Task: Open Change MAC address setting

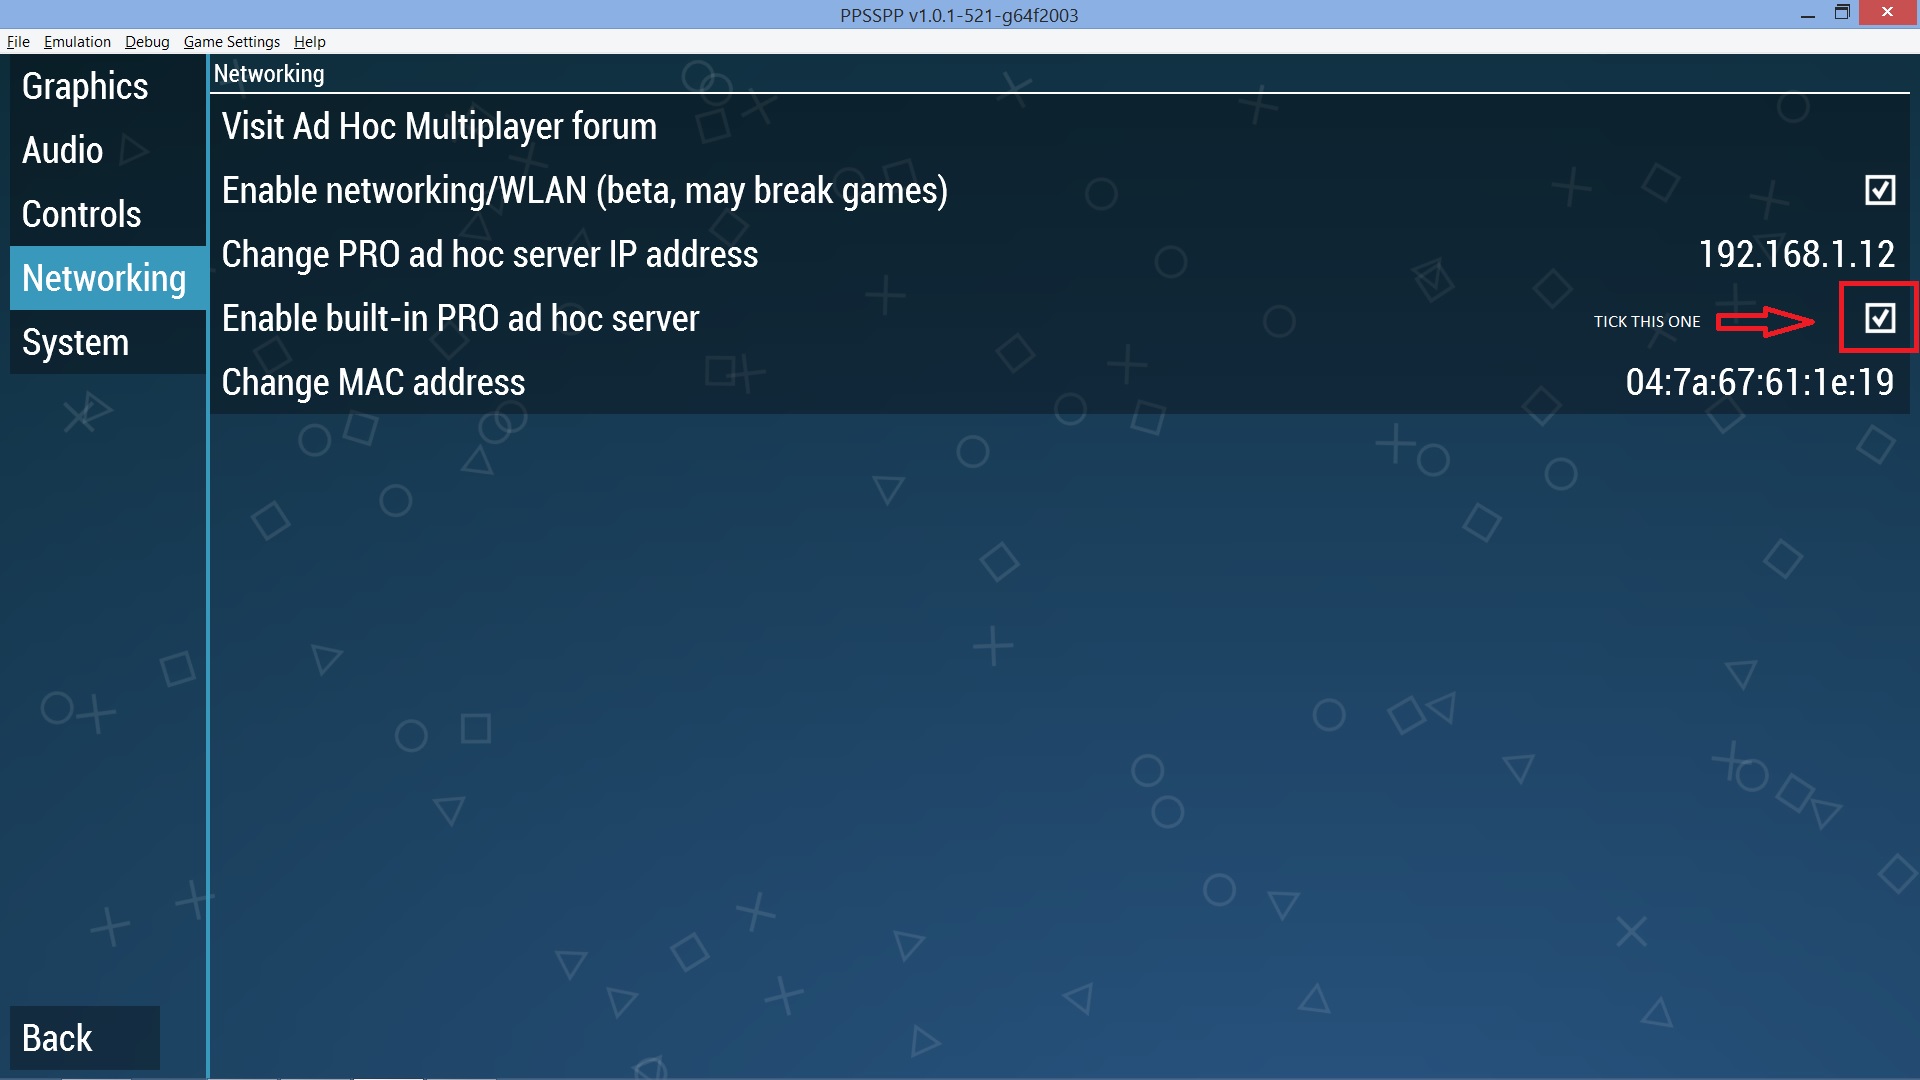Action: pos(373,383)
